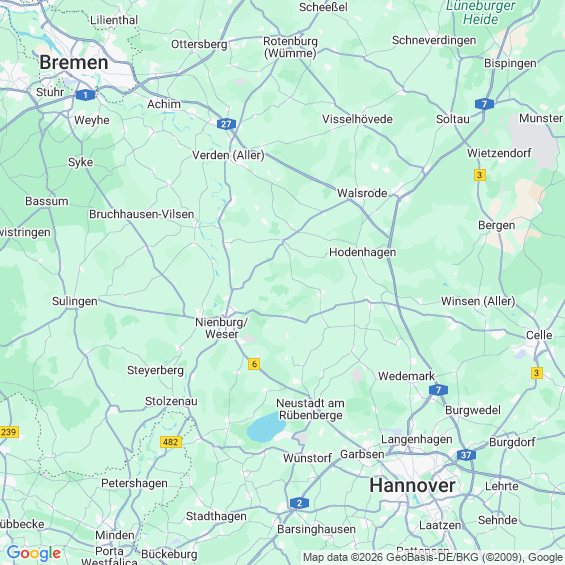Click the yellow 482 road shield
The width and height of the screenshot is (565, 565).
171,442
